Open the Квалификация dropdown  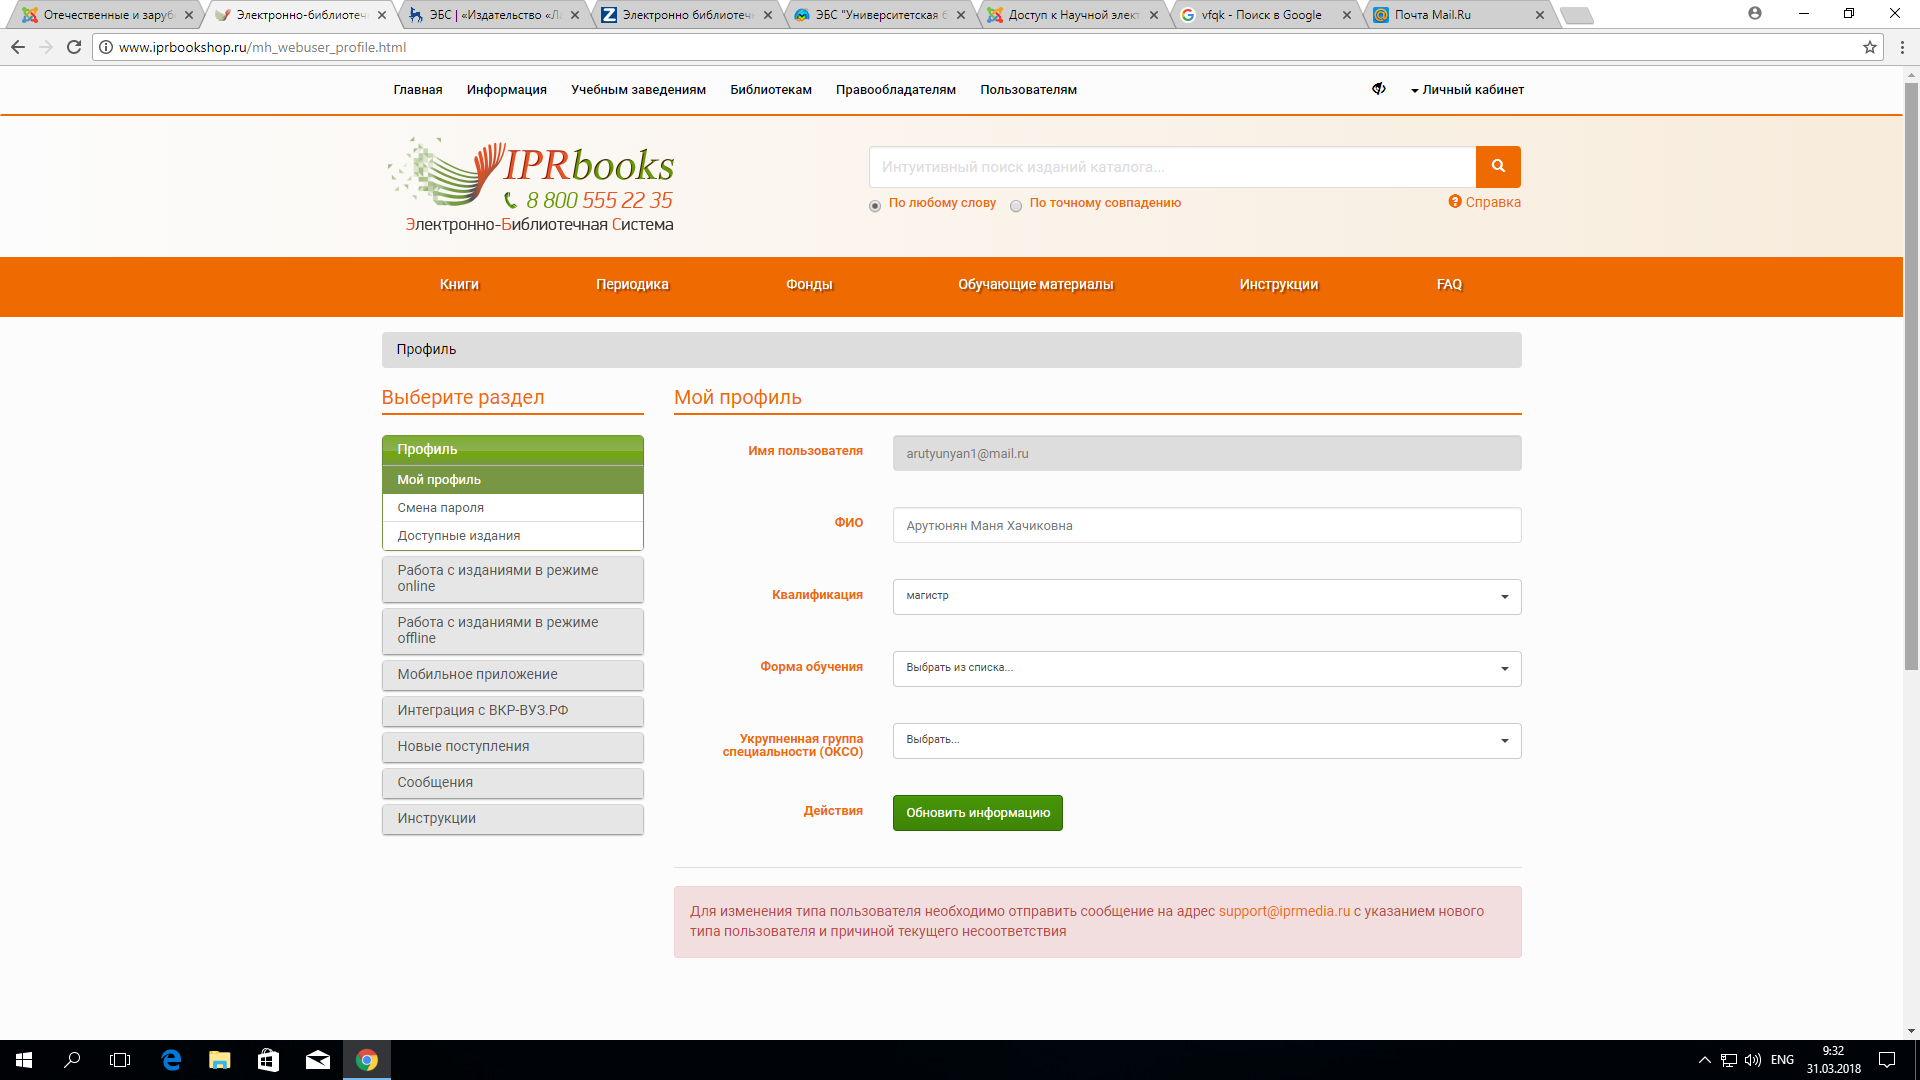tap(1206, 597)
